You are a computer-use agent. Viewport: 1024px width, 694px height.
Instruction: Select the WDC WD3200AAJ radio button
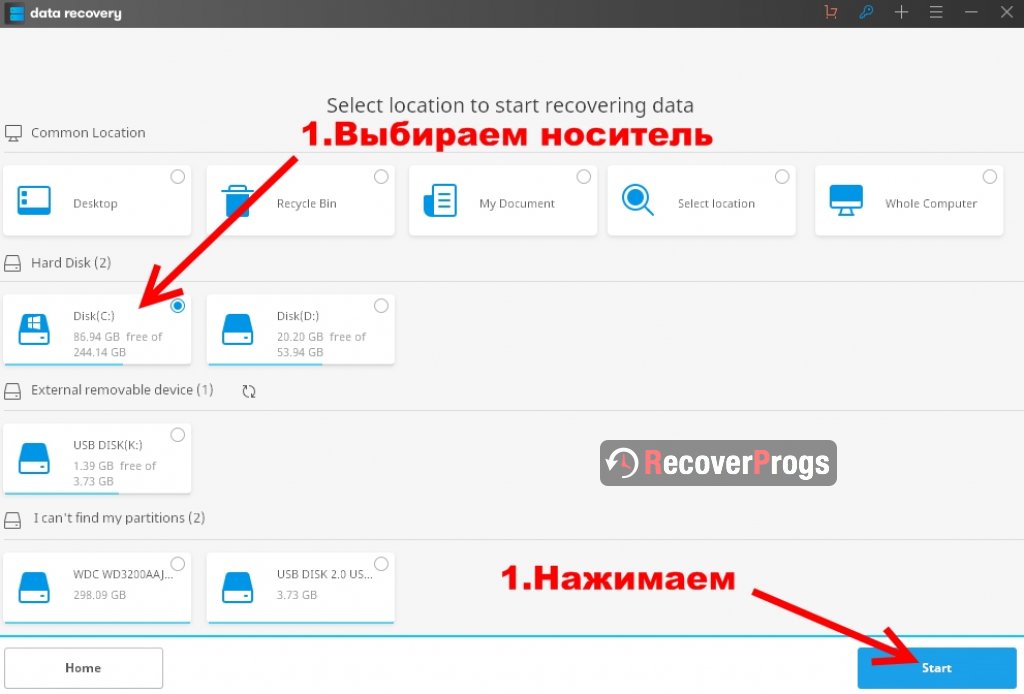178,563
